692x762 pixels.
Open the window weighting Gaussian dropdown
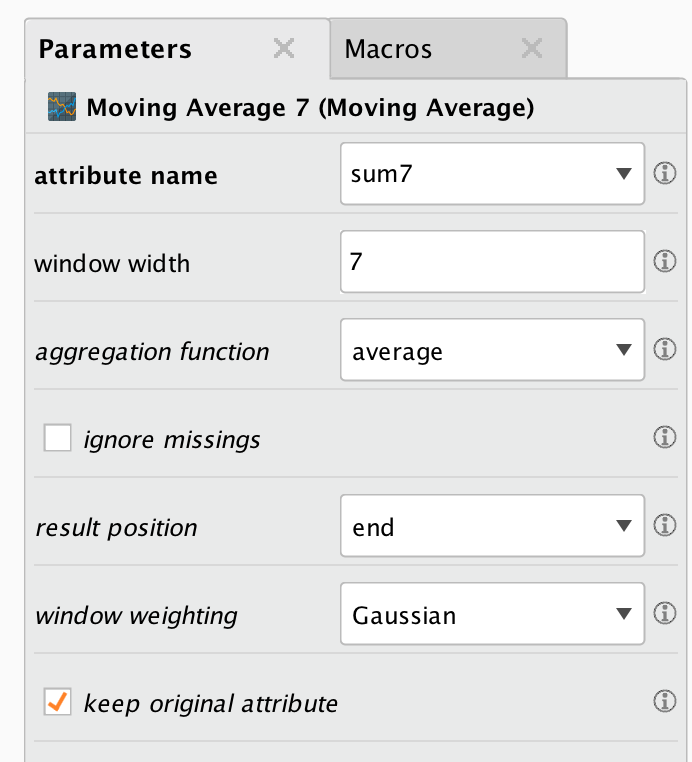pos(492,613)
